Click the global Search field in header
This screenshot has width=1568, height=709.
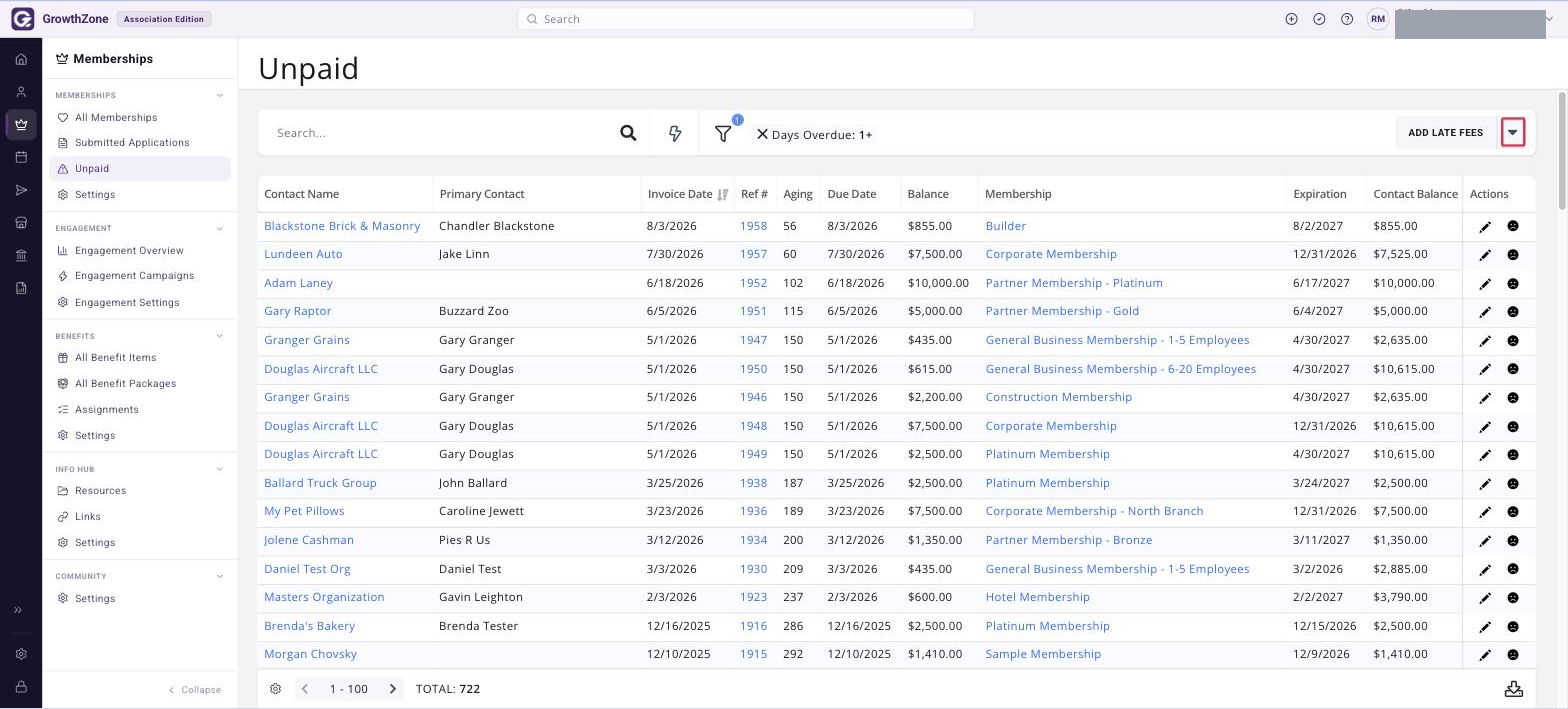[746, 19]
